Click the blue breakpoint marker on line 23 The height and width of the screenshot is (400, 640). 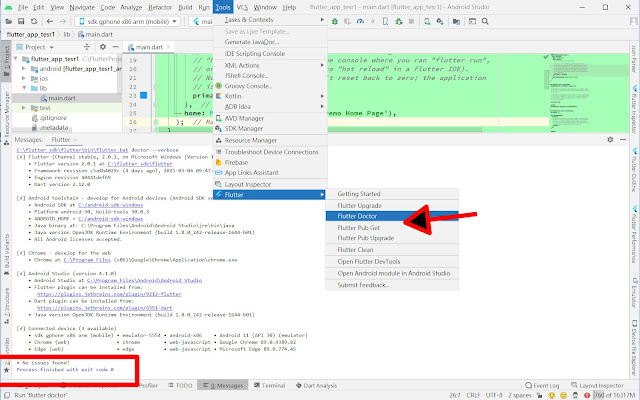[x=143, y=95]
